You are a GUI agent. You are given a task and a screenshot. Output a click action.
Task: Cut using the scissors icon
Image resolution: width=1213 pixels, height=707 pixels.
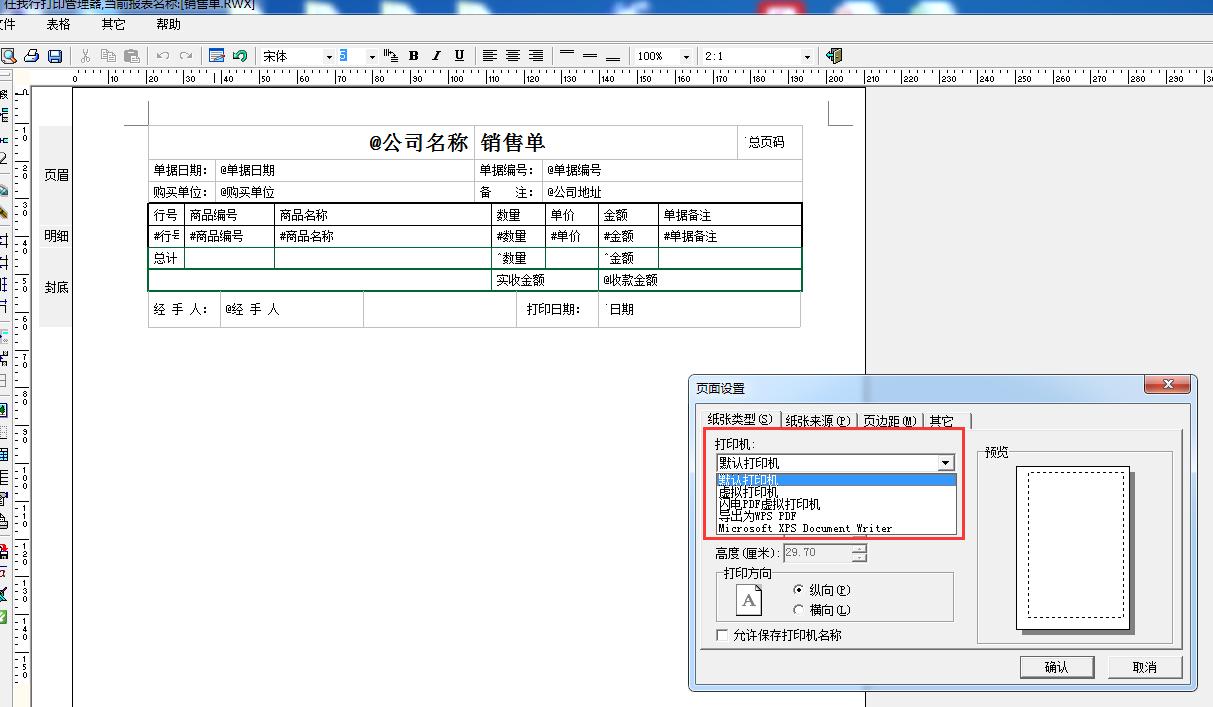(86, 56)
